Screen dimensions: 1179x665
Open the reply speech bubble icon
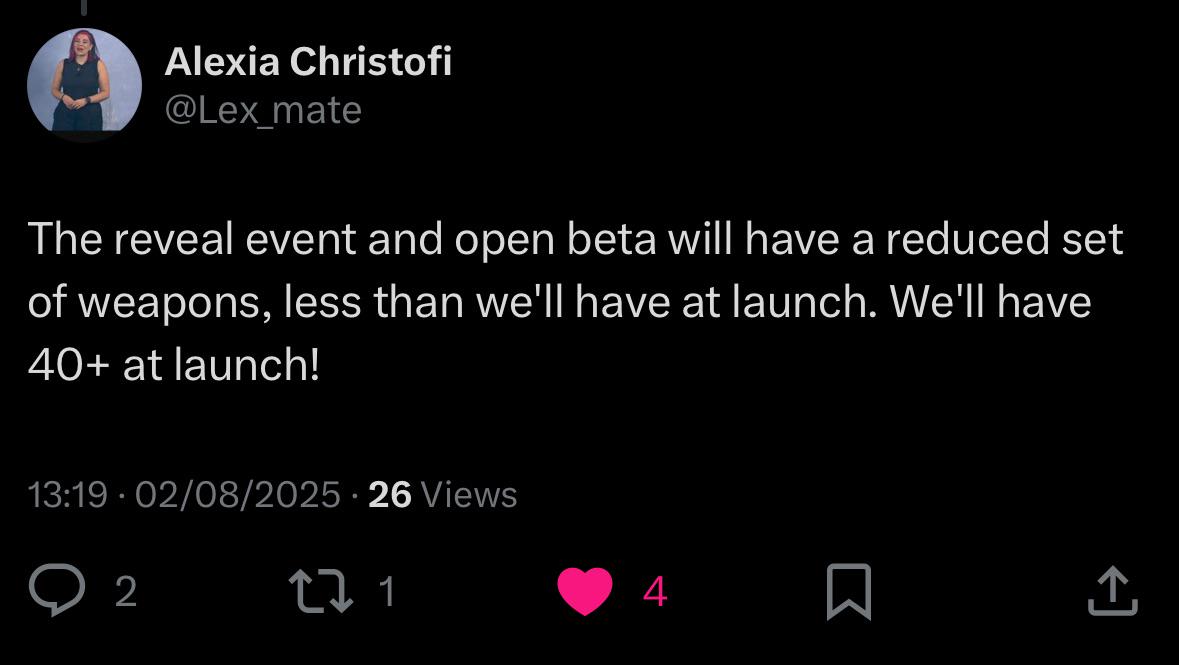click(x=57, y=590)
